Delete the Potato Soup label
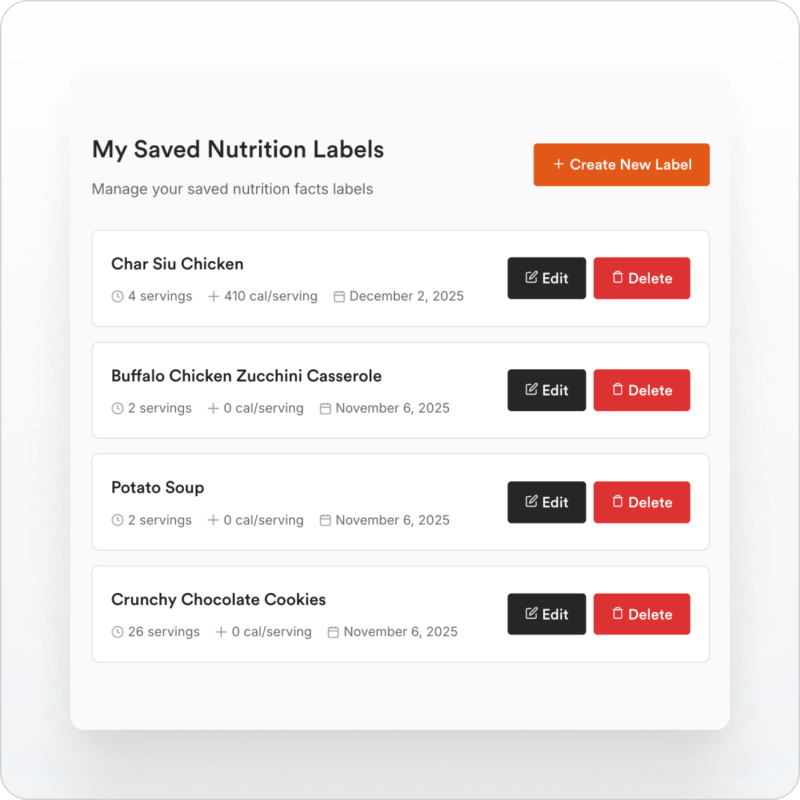The image size is (800, 800). tap(641, 502)
